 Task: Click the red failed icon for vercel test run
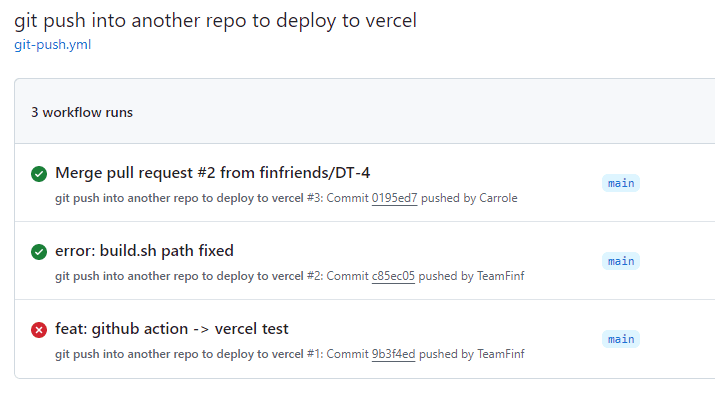pos(39,330)
